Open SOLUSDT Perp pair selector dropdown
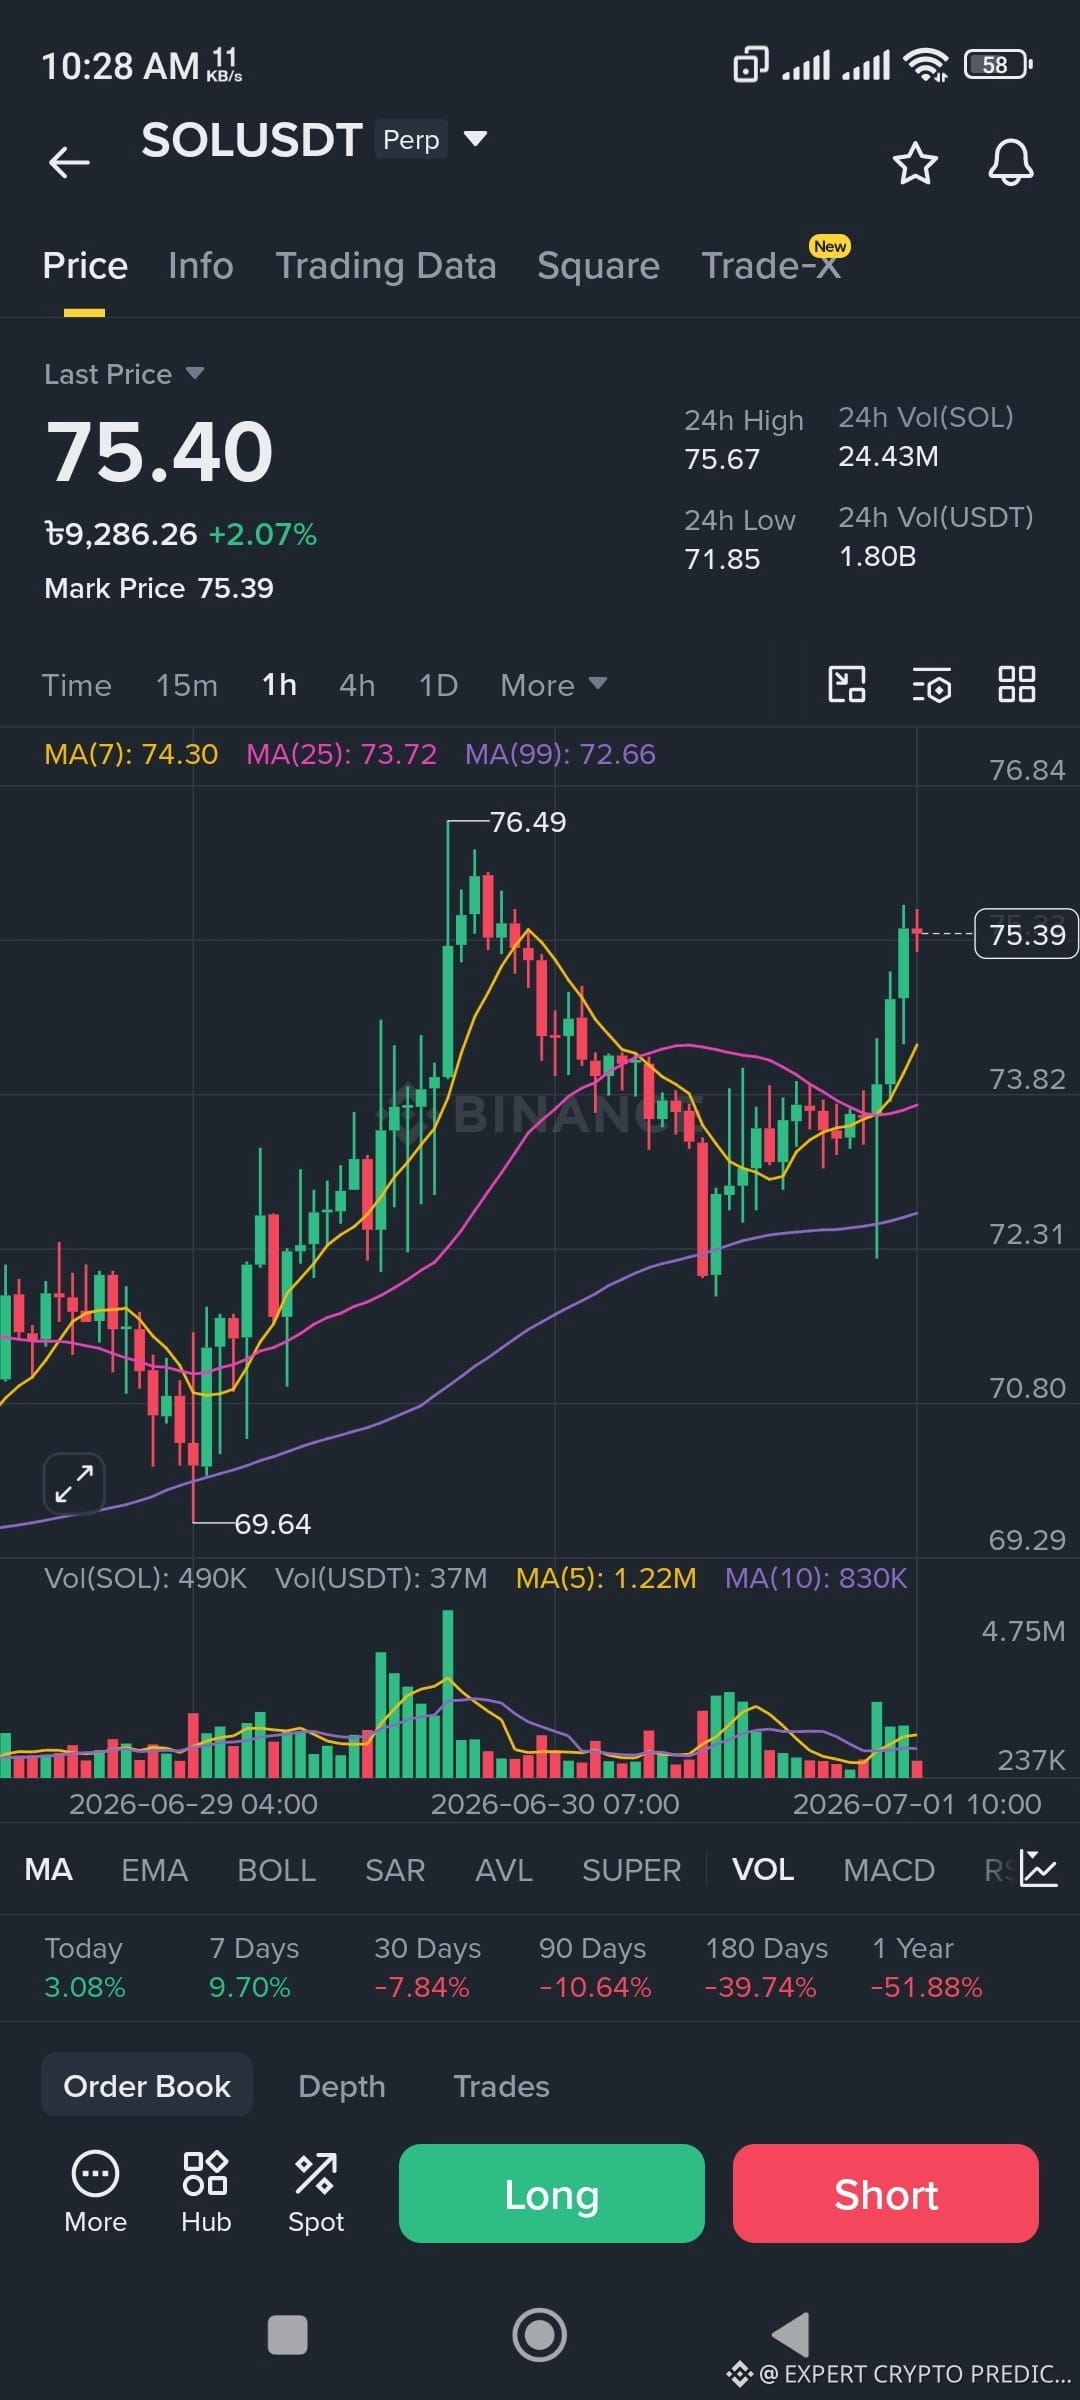Screen dimensions: 1080x2400 (314, 140)
